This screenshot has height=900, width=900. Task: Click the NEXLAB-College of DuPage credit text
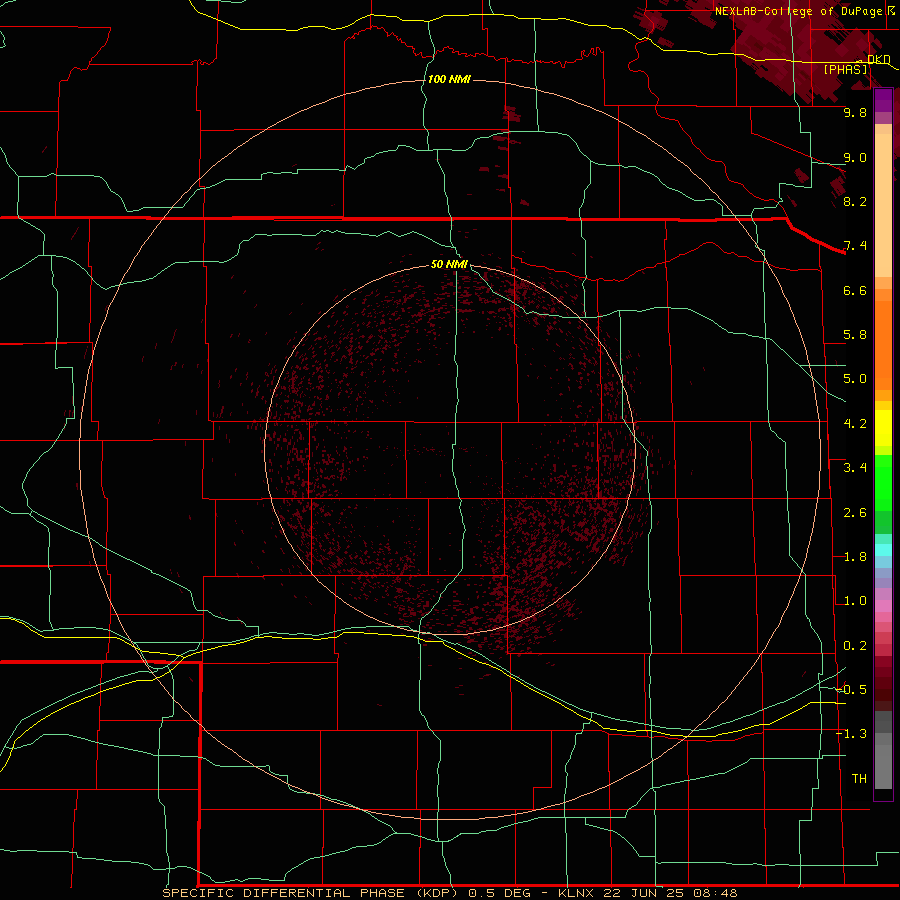coord(800,11)
